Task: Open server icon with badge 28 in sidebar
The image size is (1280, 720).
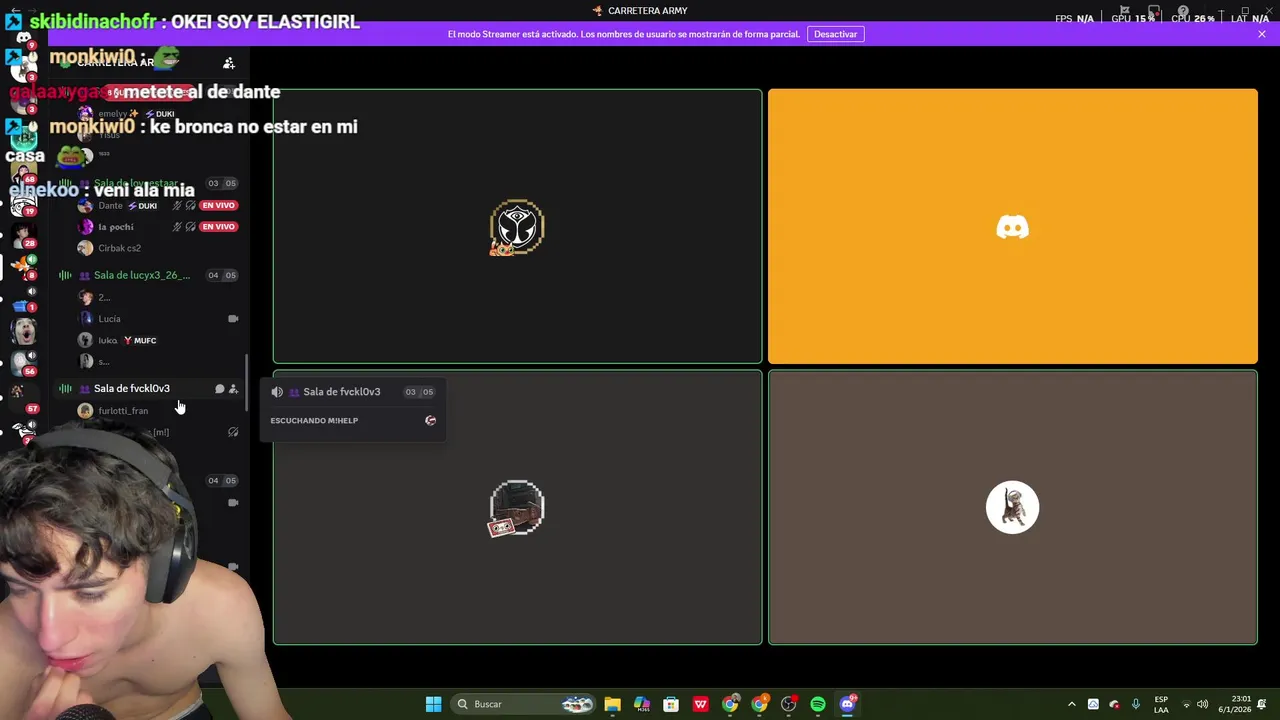Action: (x=24, y=235)
